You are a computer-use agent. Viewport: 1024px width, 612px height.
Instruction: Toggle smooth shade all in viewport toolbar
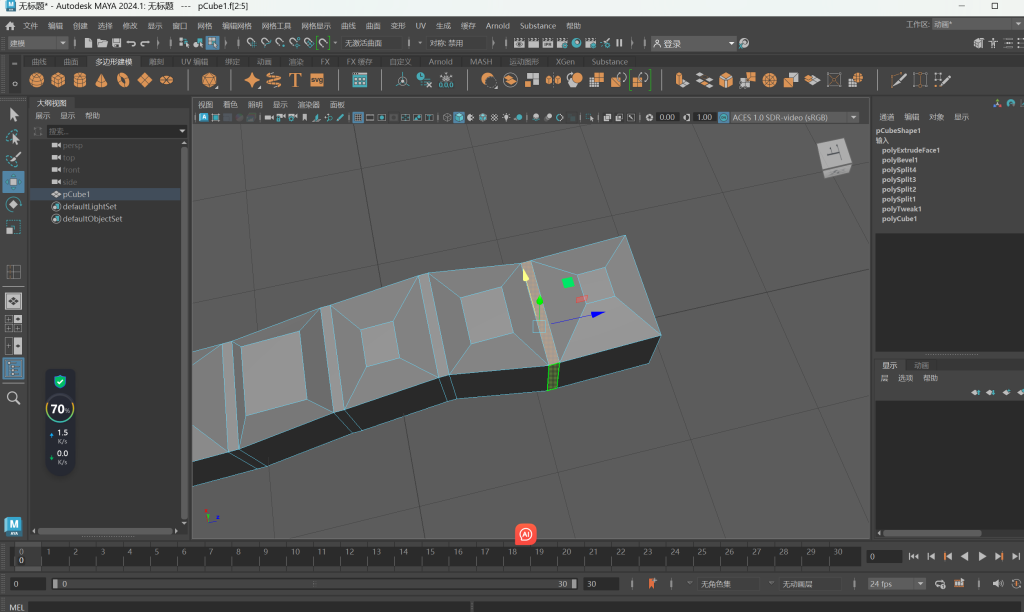459,118
